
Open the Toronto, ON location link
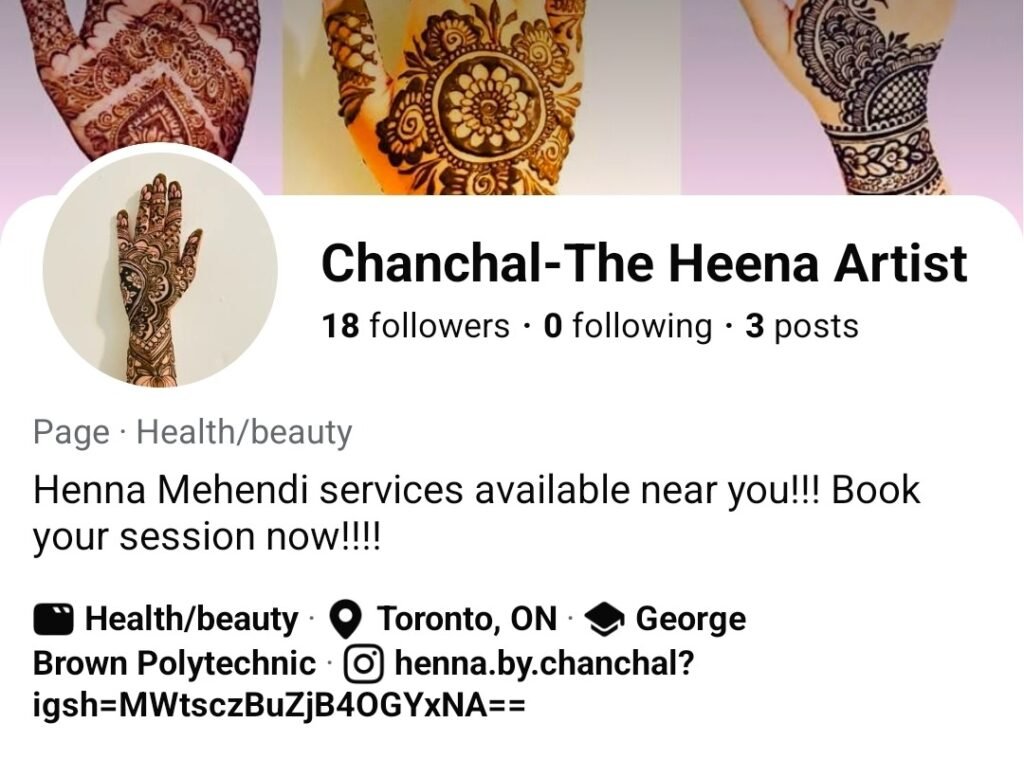click(467, 619)
